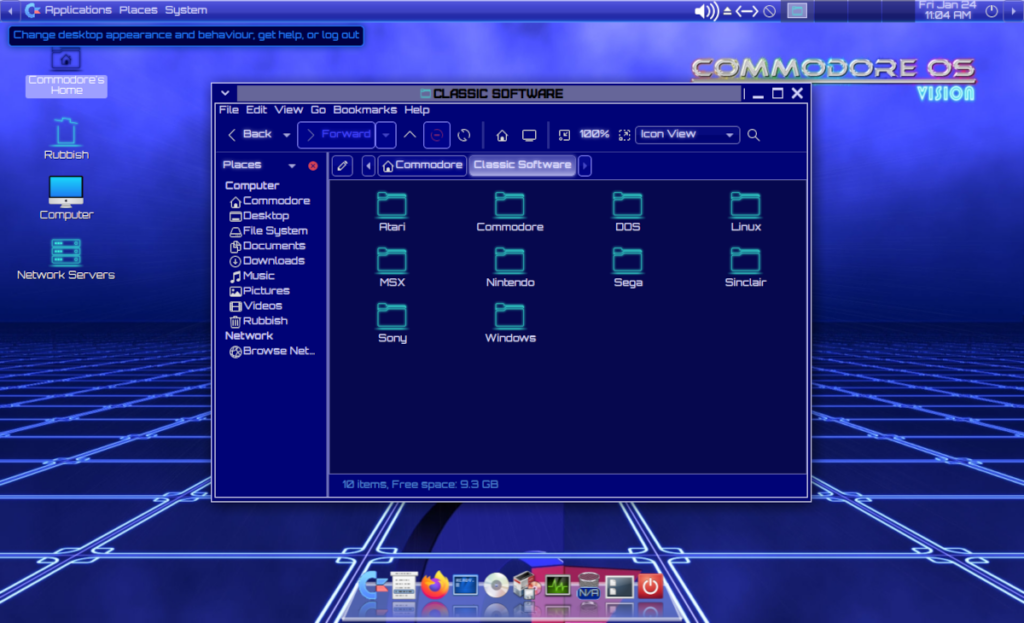The width and height of the screenshot is (1024, 623).
Task: Click the red power button in dock
Action: [x=650, y=586]
